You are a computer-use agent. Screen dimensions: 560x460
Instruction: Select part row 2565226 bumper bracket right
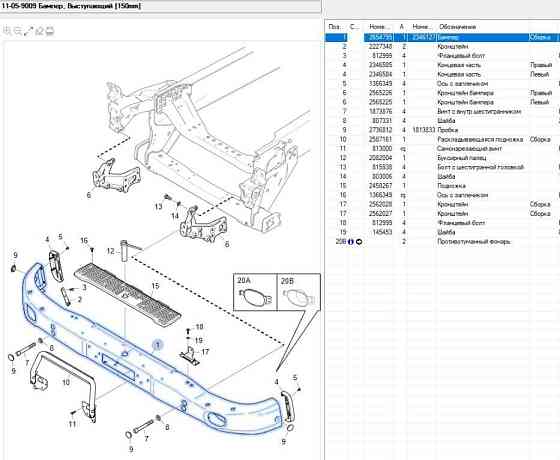tap(442, 93)
